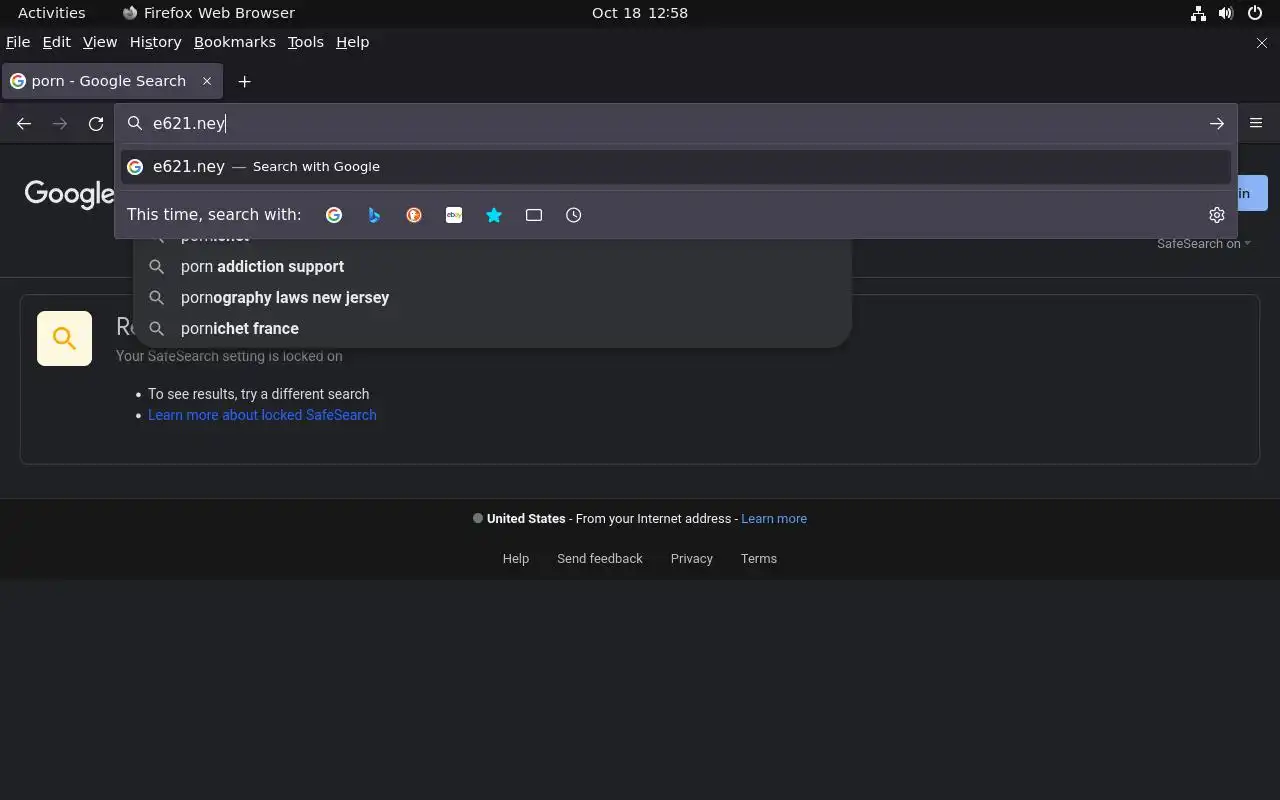Close the Firefox window via menubar X

click(x=1261, y=43)
